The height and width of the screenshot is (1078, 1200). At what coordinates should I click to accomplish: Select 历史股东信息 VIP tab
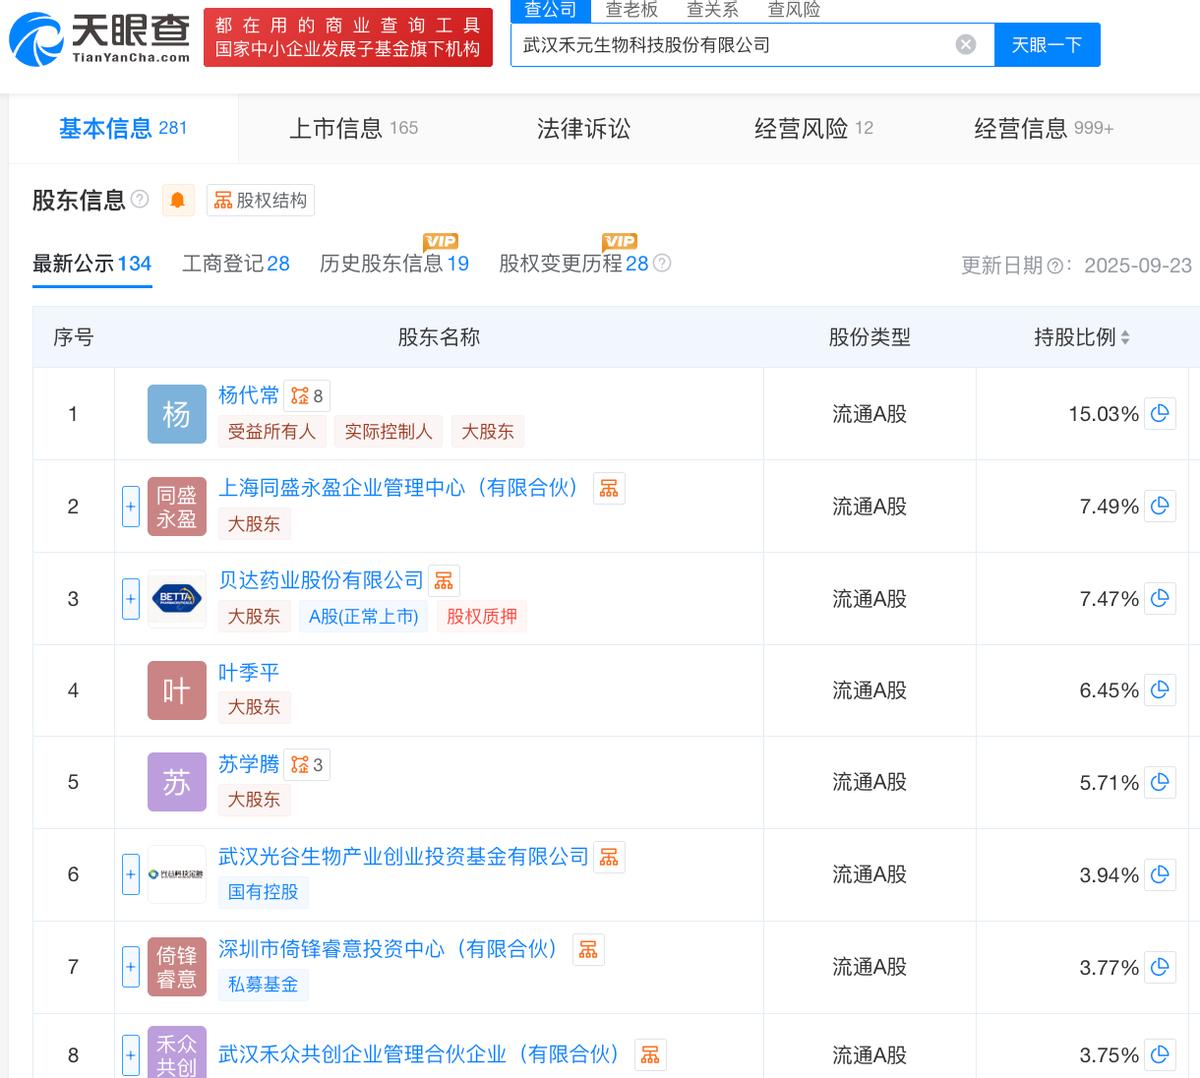point(394,264)
